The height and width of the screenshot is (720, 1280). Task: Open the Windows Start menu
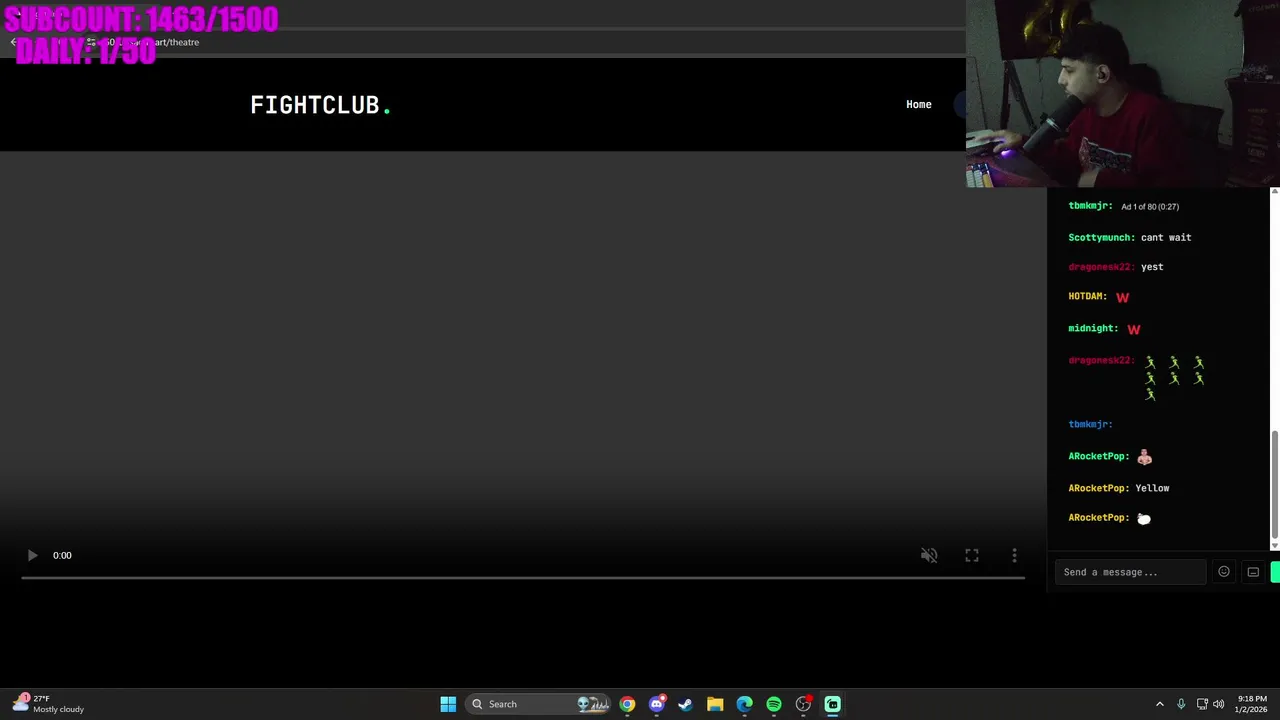pos(448,704)
